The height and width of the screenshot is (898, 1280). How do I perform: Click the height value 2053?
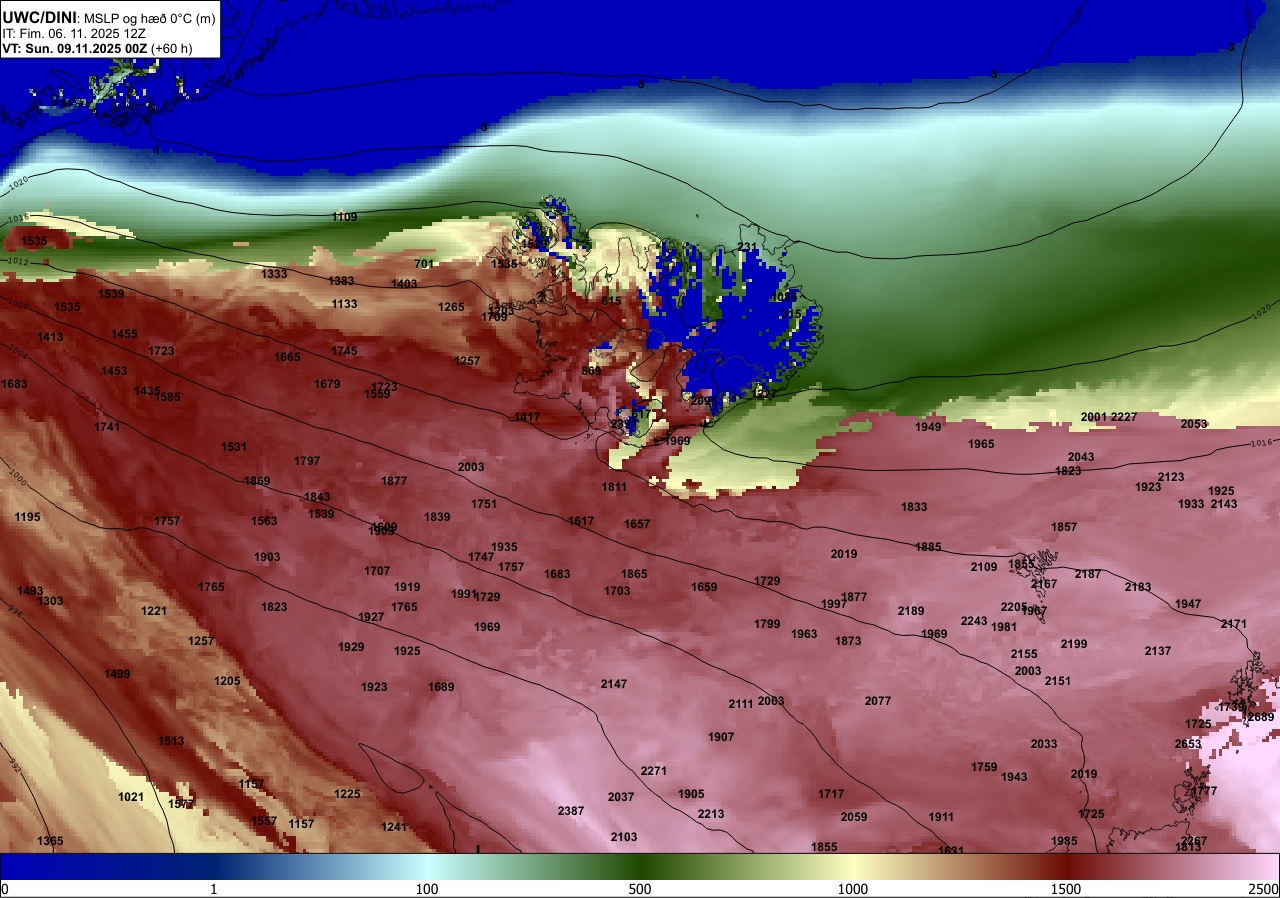pos(1194,424)
